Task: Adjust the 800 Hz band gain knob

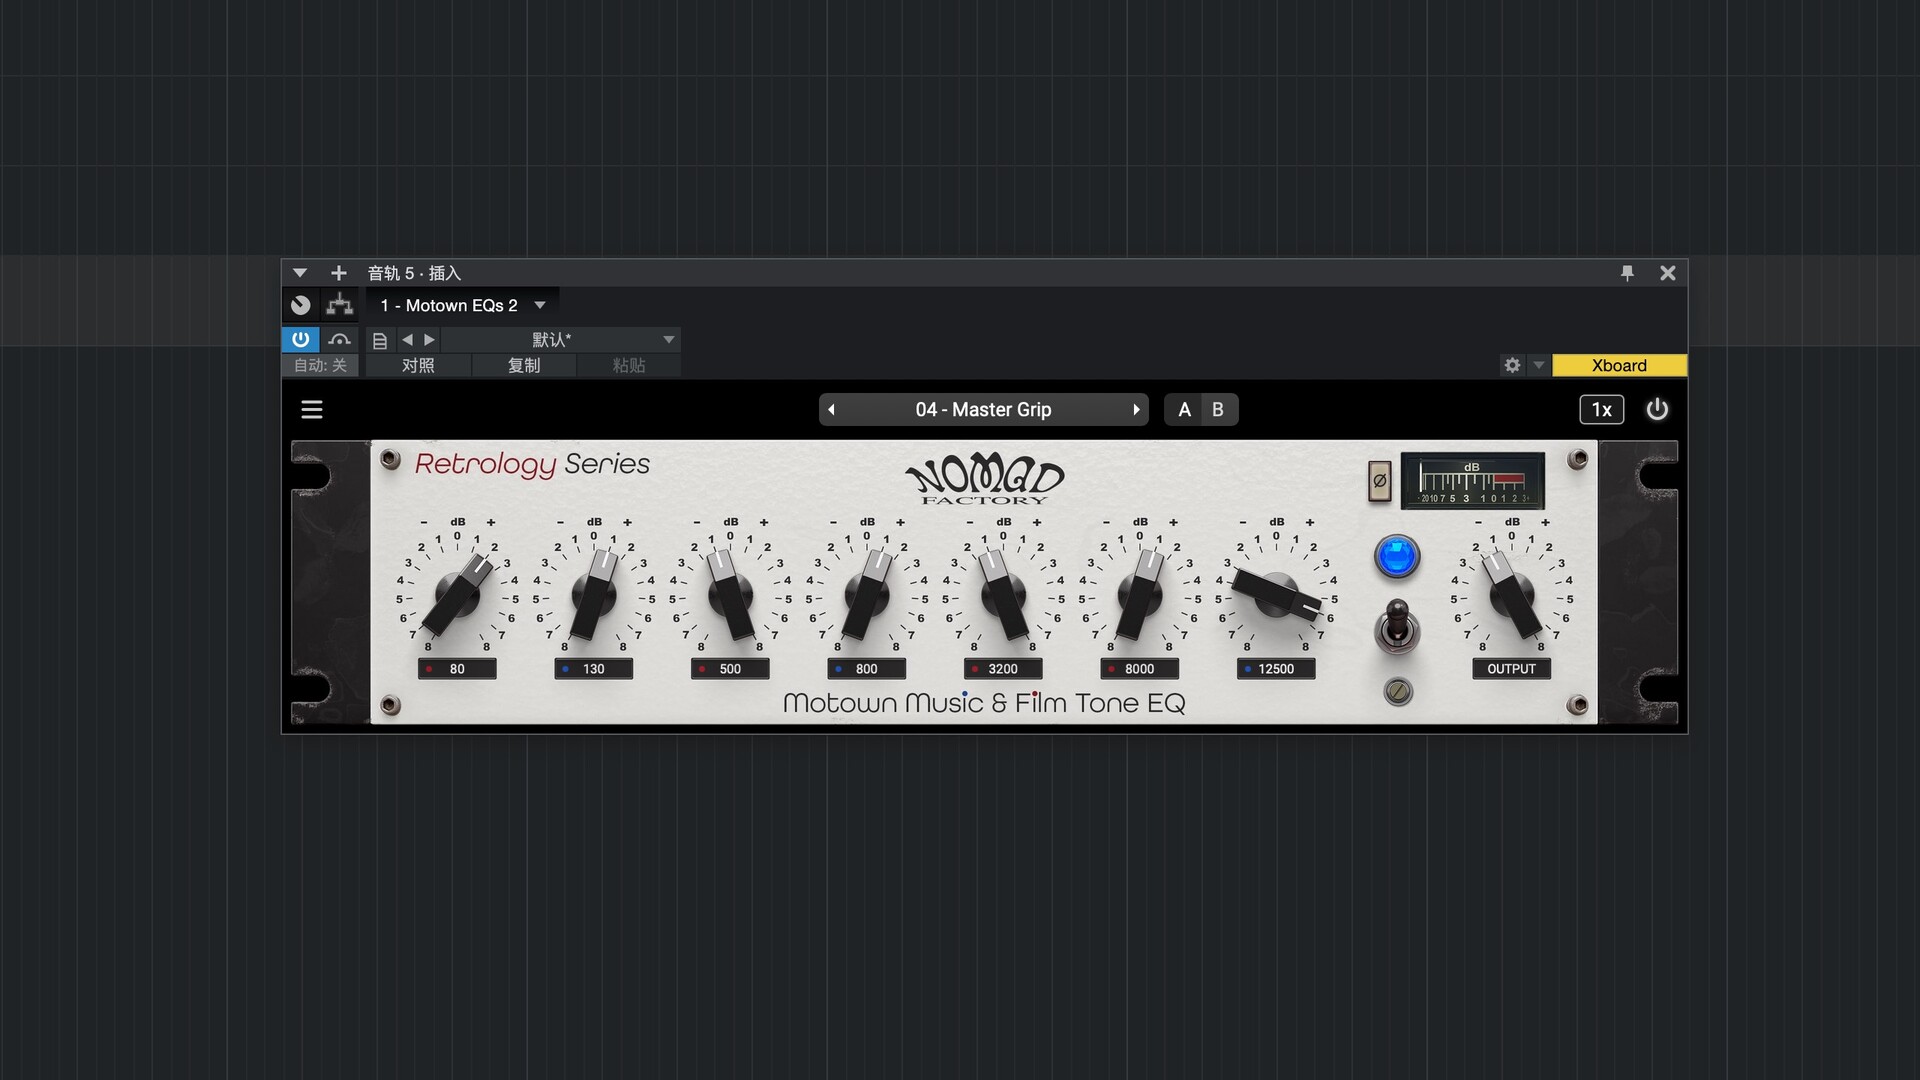Action: pos(867,596)
